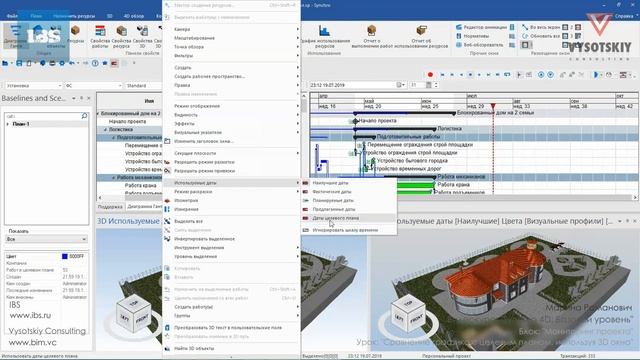Click search magnifier in Baselines panel

click(84, 116)
